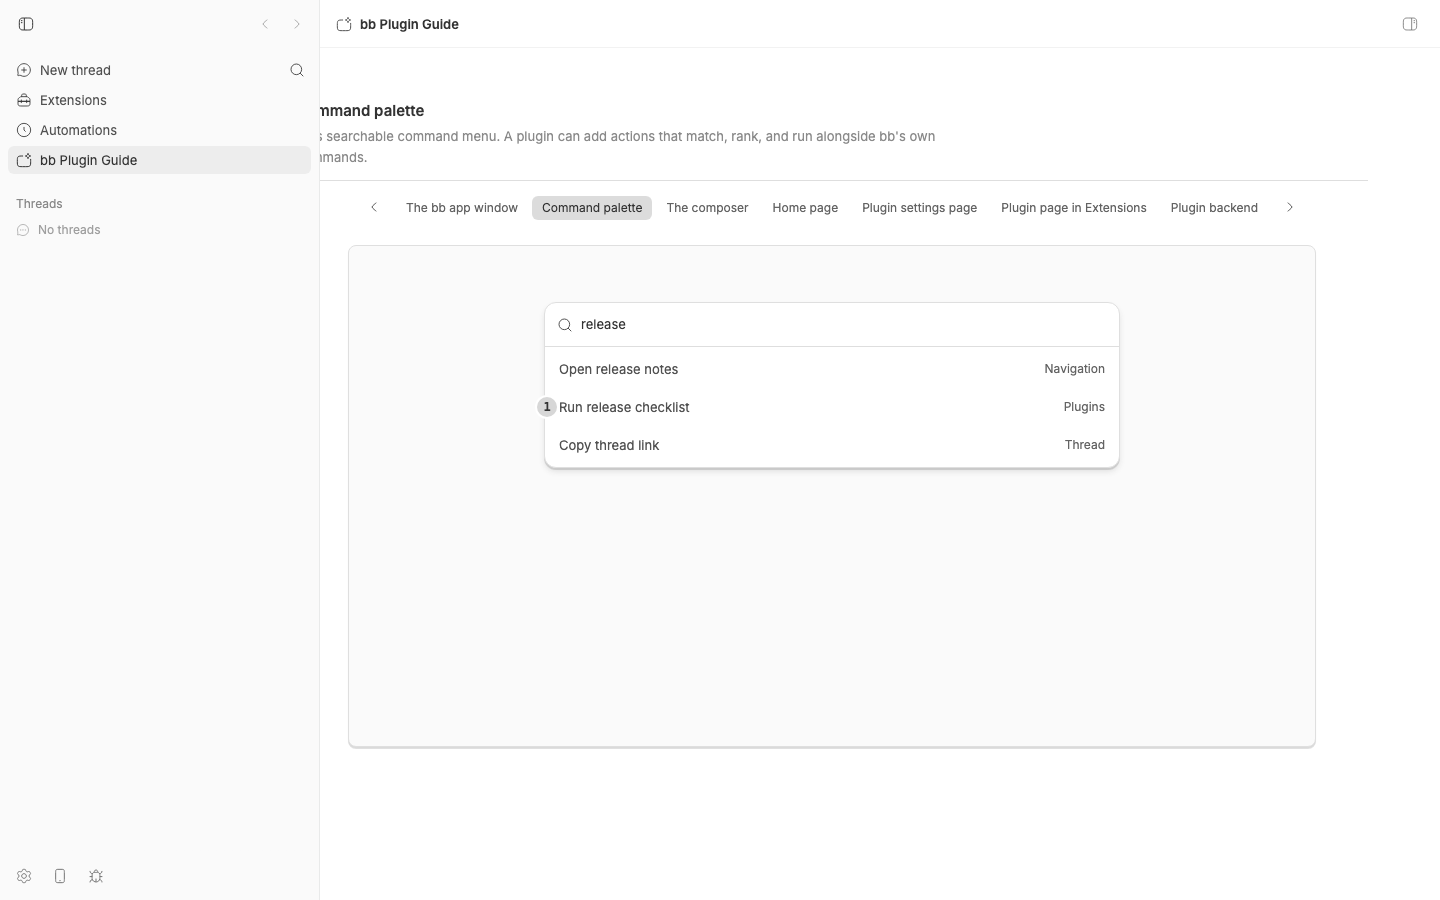The width and height of the screenshot is (1440, 900).
Task: Click the chat bubble icon next to No threads
Action: point(23,230)
